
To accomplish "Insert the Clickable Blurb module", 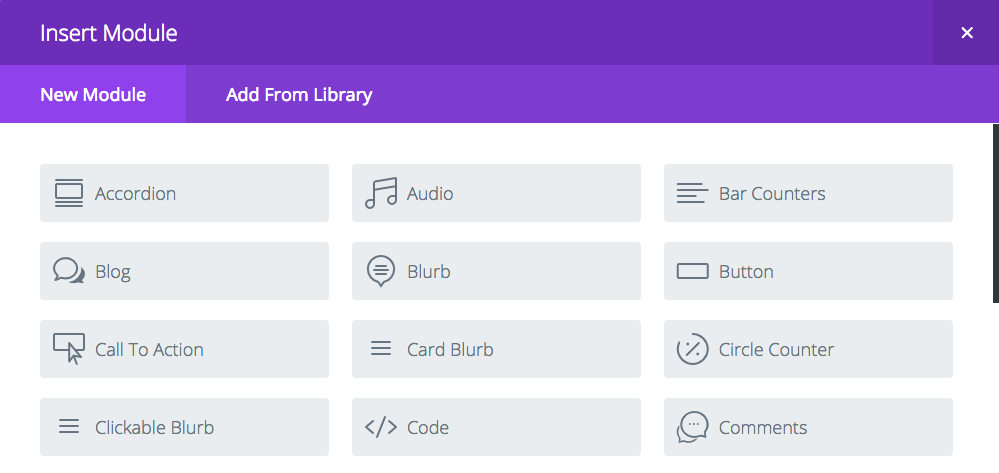I will tap(185, 427).
